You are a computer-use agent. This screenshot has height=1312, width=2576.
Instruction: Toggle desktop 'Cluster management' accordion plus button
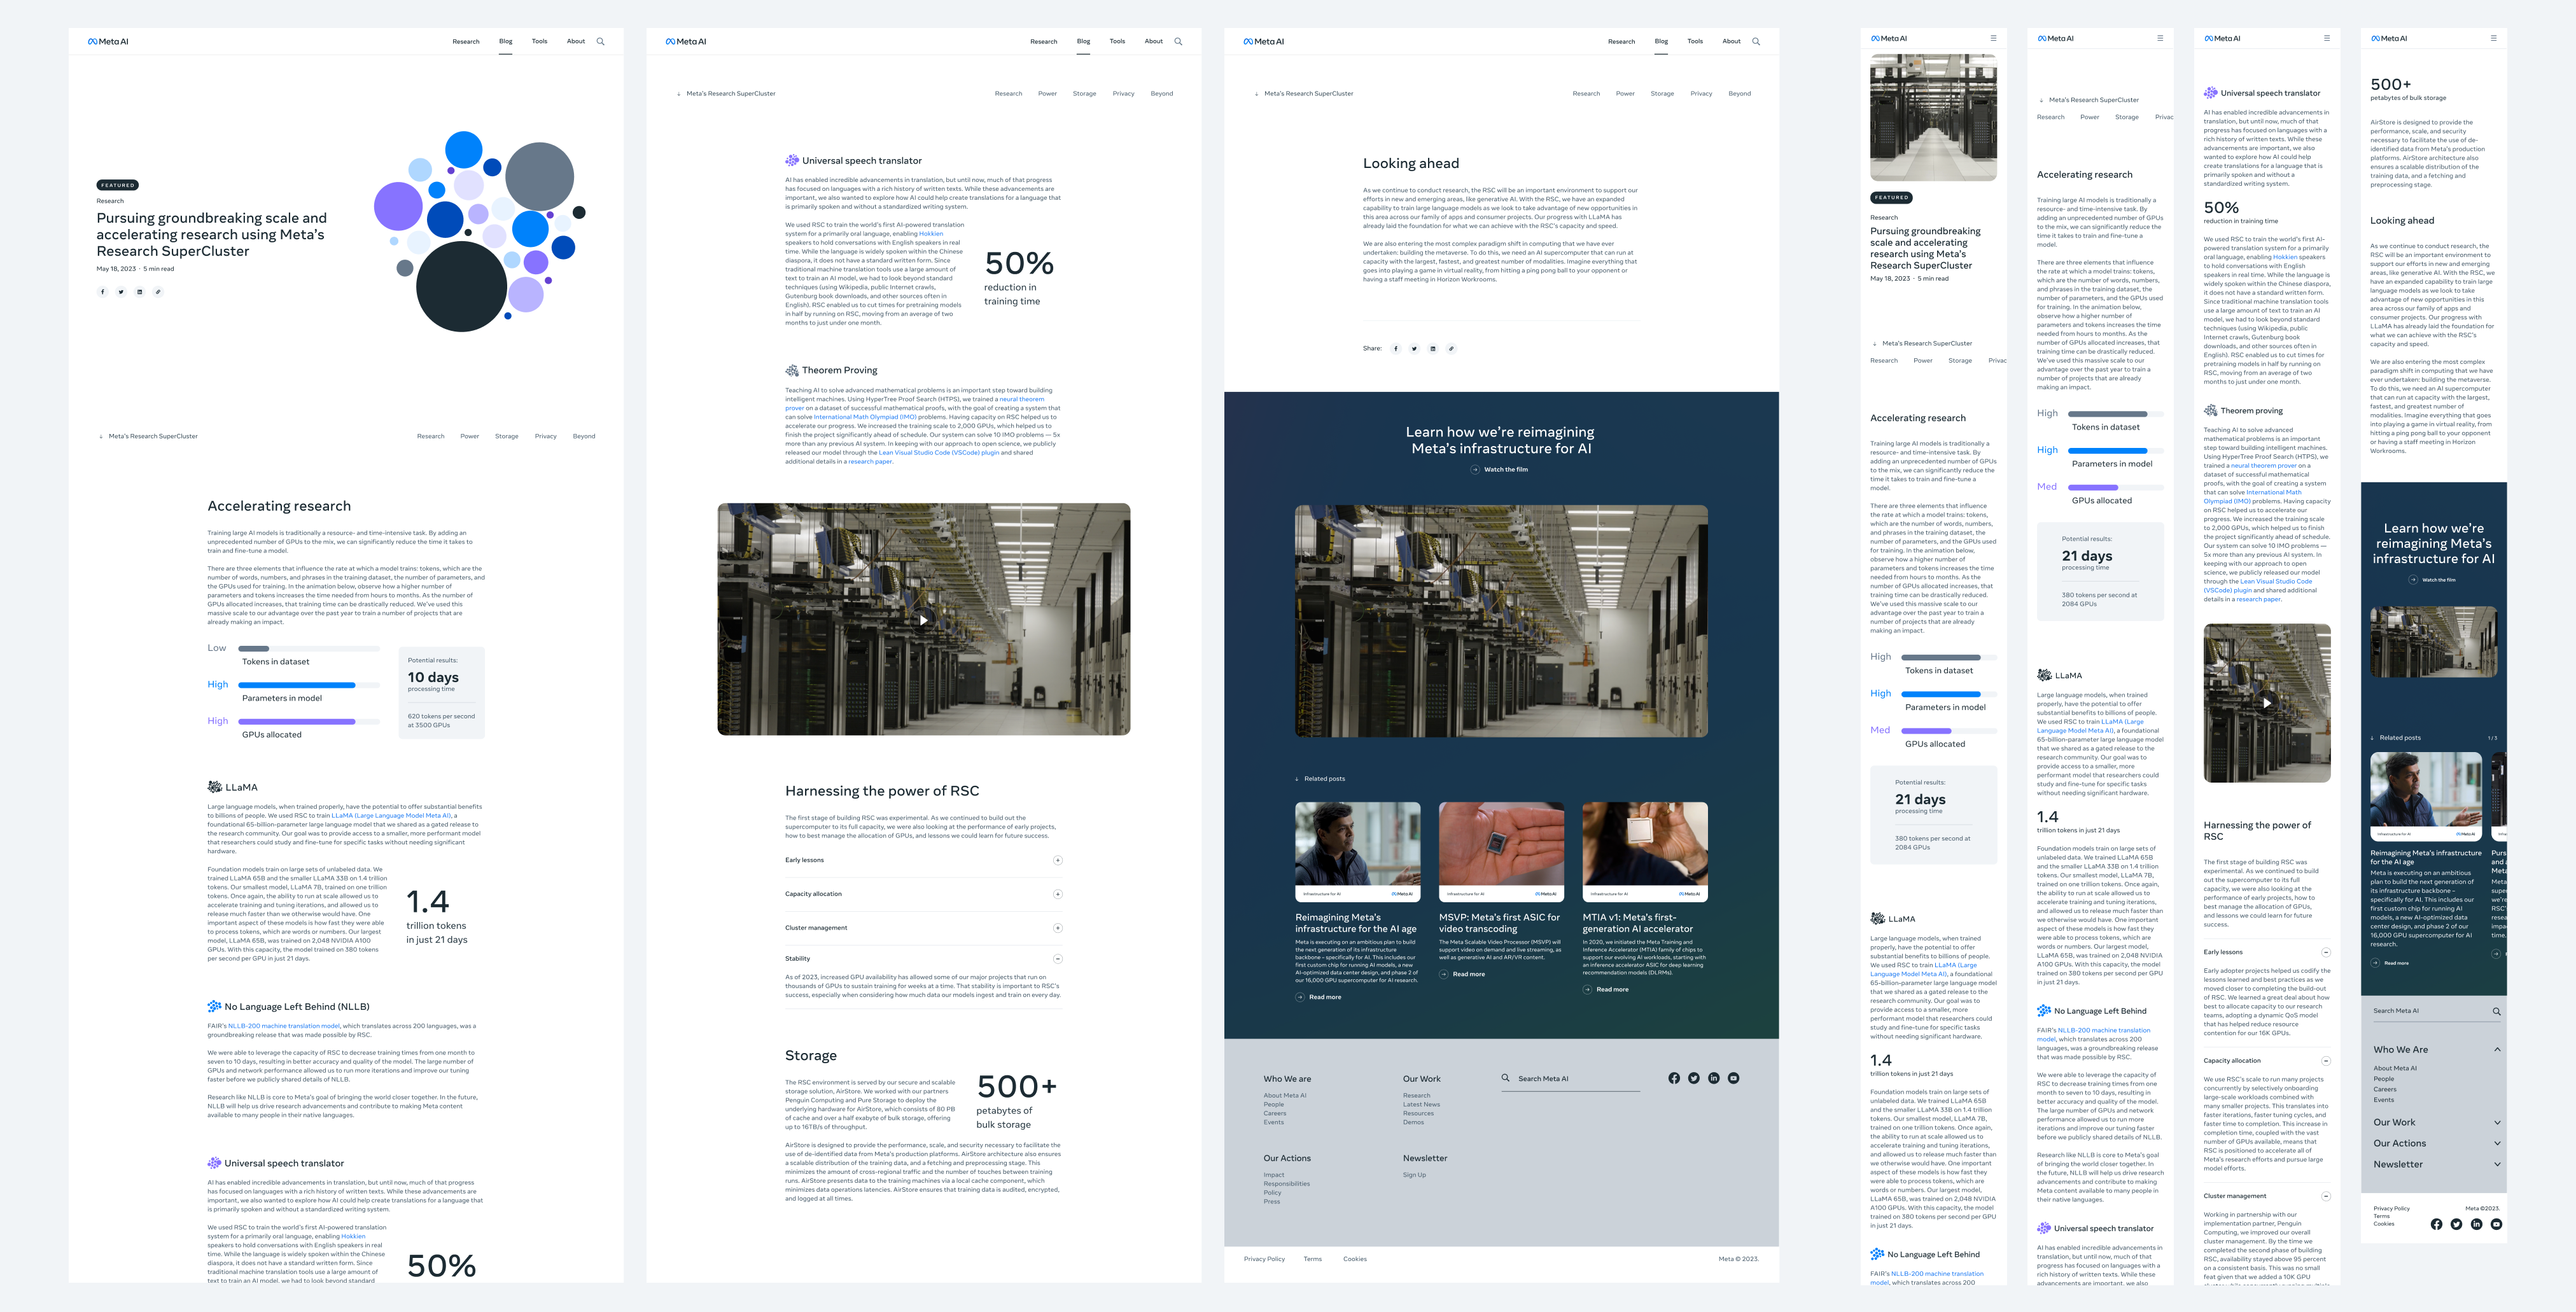click(1057, 928)
